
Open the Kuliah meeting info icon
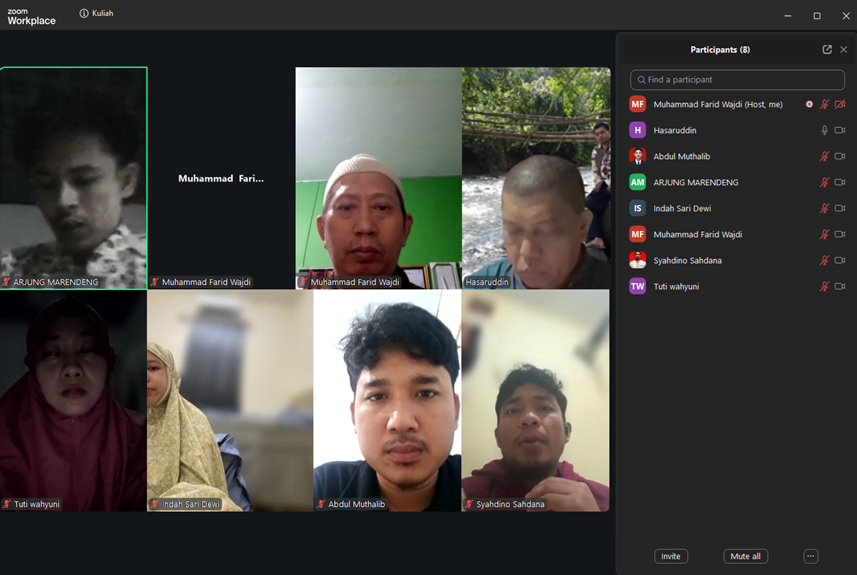[84, 13]
